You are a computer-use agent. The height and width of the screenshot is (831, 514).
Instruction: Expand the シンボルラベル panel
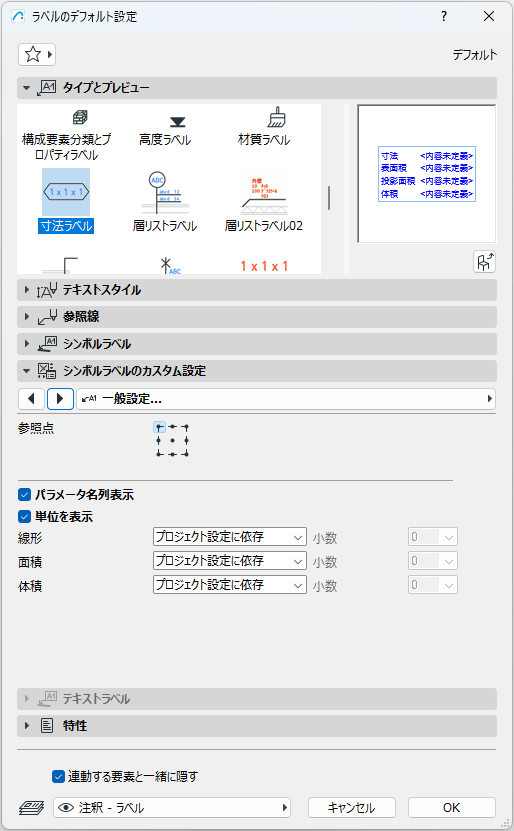[x=256, y=344]
